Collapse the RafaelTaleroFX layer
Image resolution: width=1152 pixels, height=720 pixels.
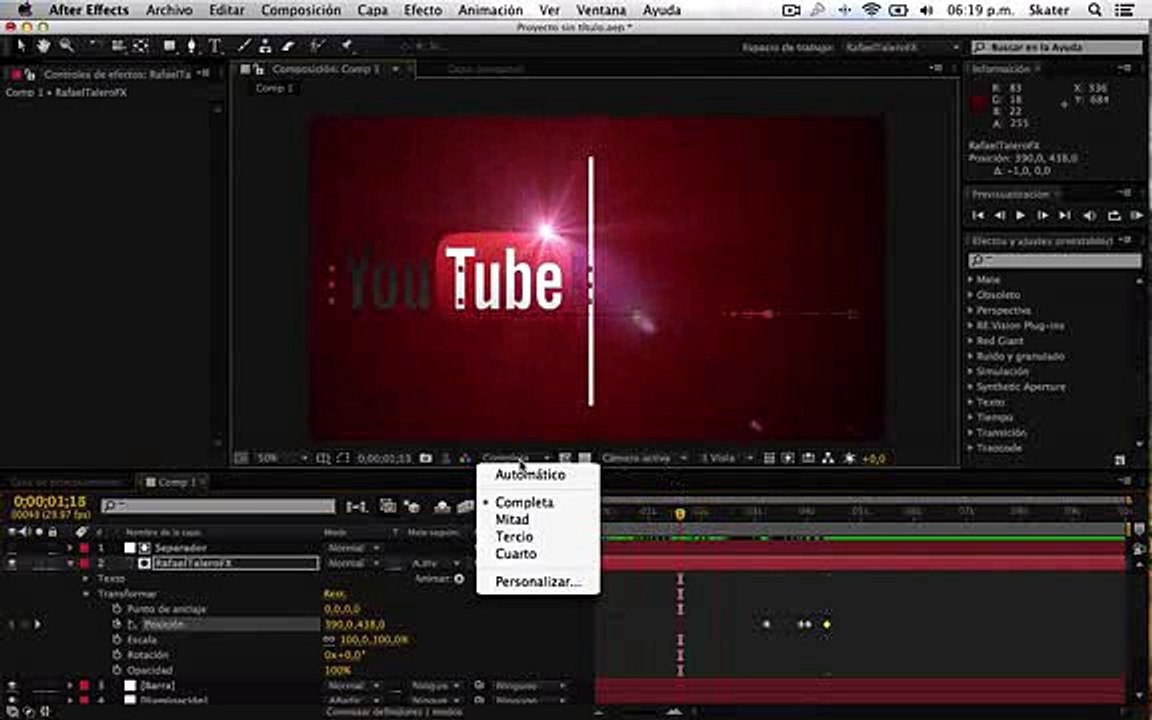(71, 564)
